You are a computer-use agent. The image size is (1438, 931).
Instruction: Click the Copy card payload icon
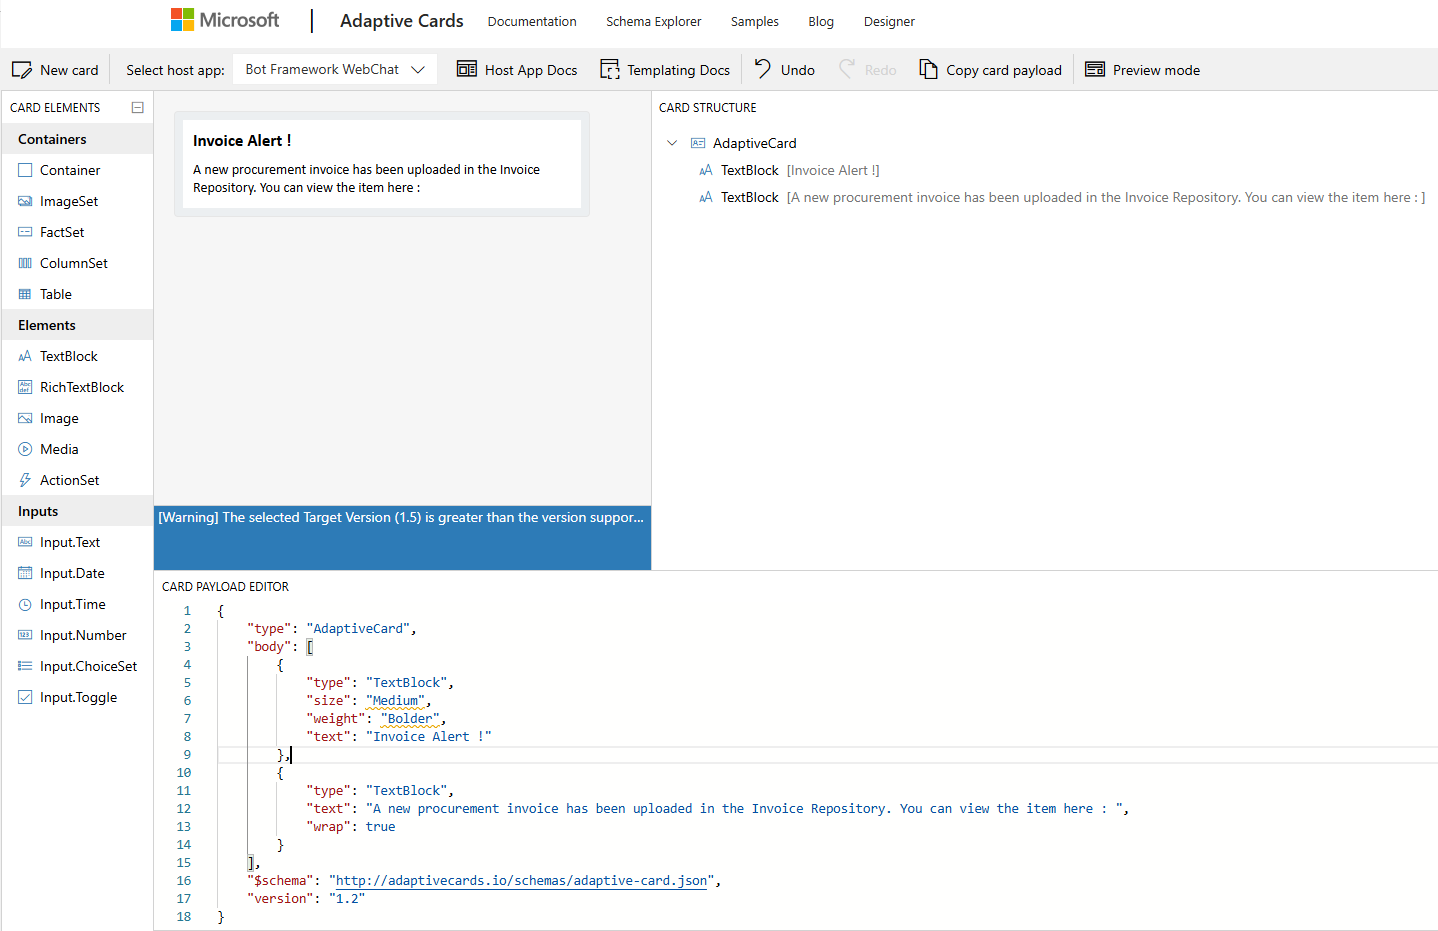(x=929, y=69)
